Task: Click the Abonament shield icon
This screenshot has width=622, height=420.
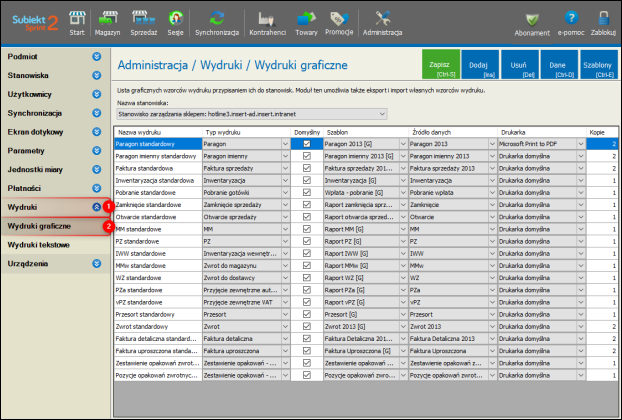Action: pyautogui.click(x=531, y=21)
